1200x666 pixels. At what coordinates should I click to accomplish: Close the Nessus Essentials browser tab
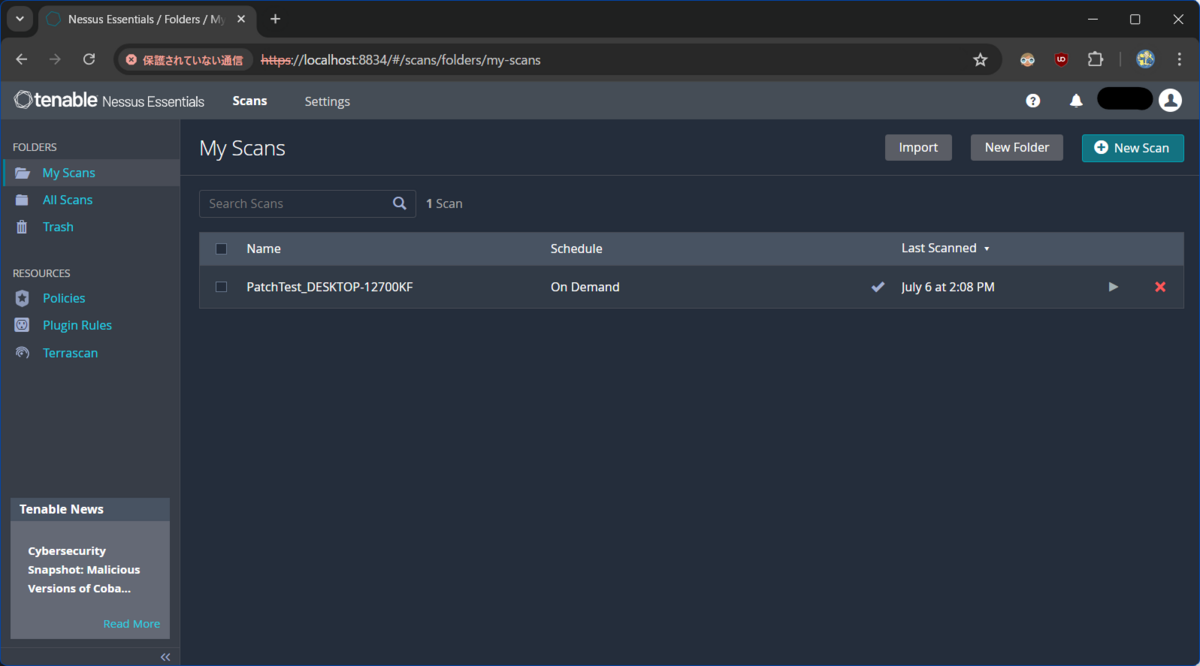pos(241,19)
